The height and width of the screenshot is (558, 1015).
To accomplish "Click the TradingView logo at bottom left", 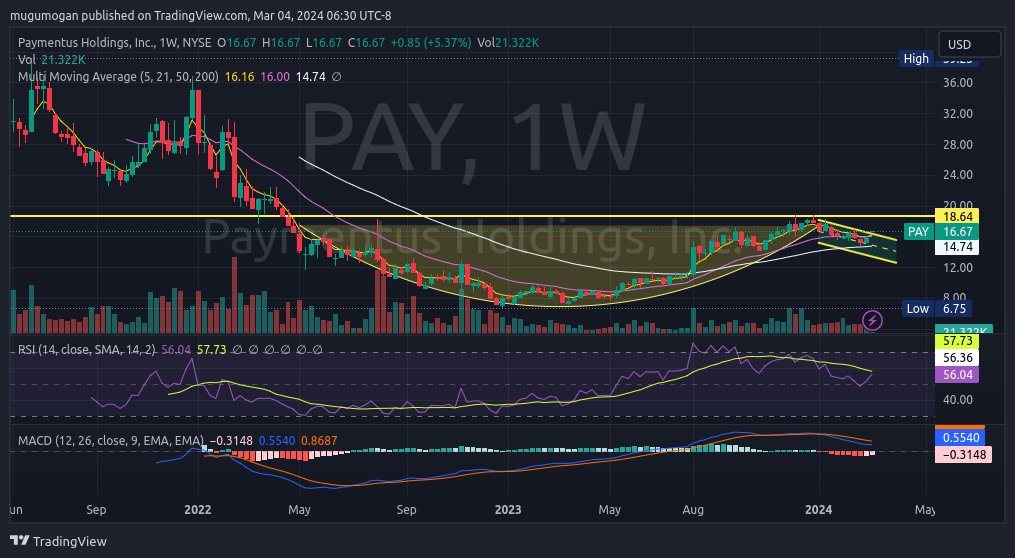I will coord(58,541).
